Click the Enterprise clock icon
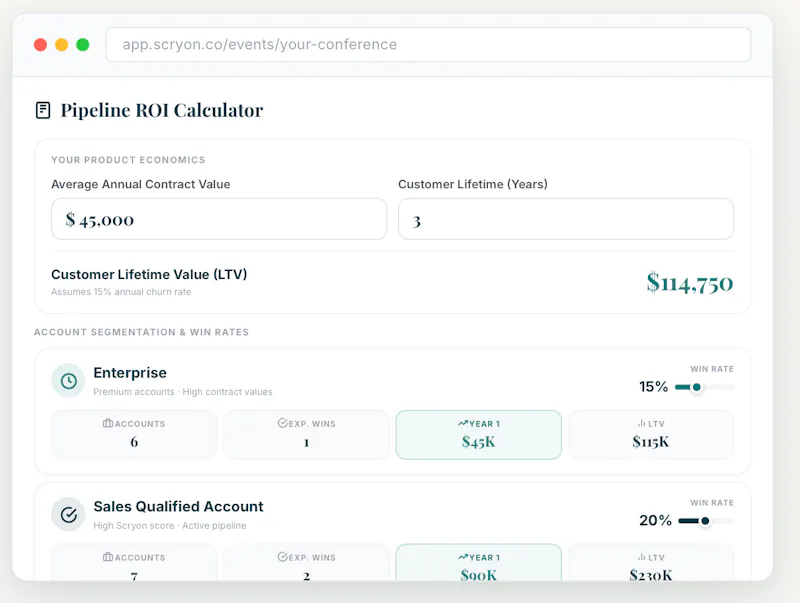 [x=68, y=381]
